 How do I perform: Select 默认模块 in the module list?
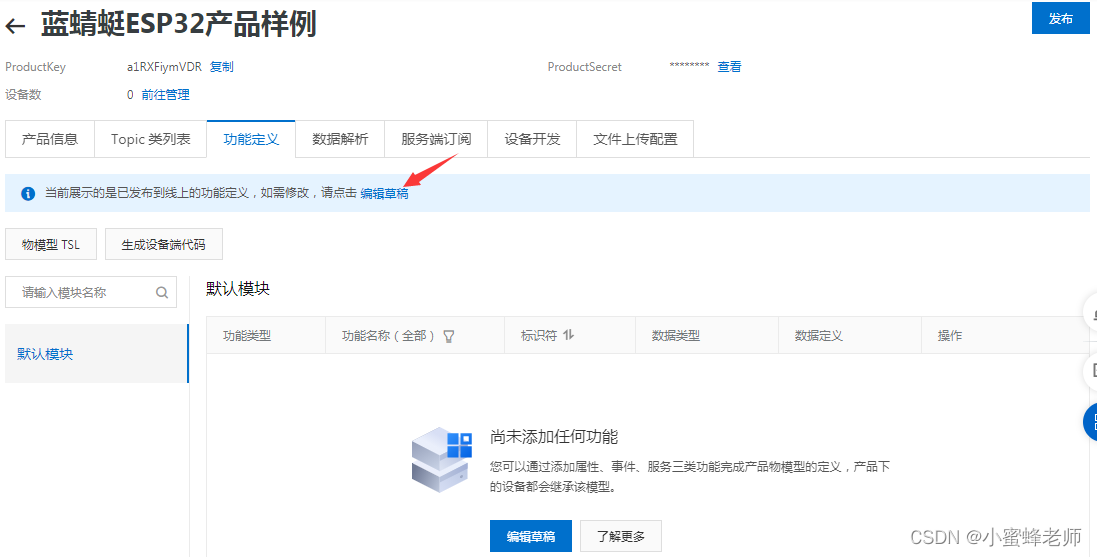[97, 353]
